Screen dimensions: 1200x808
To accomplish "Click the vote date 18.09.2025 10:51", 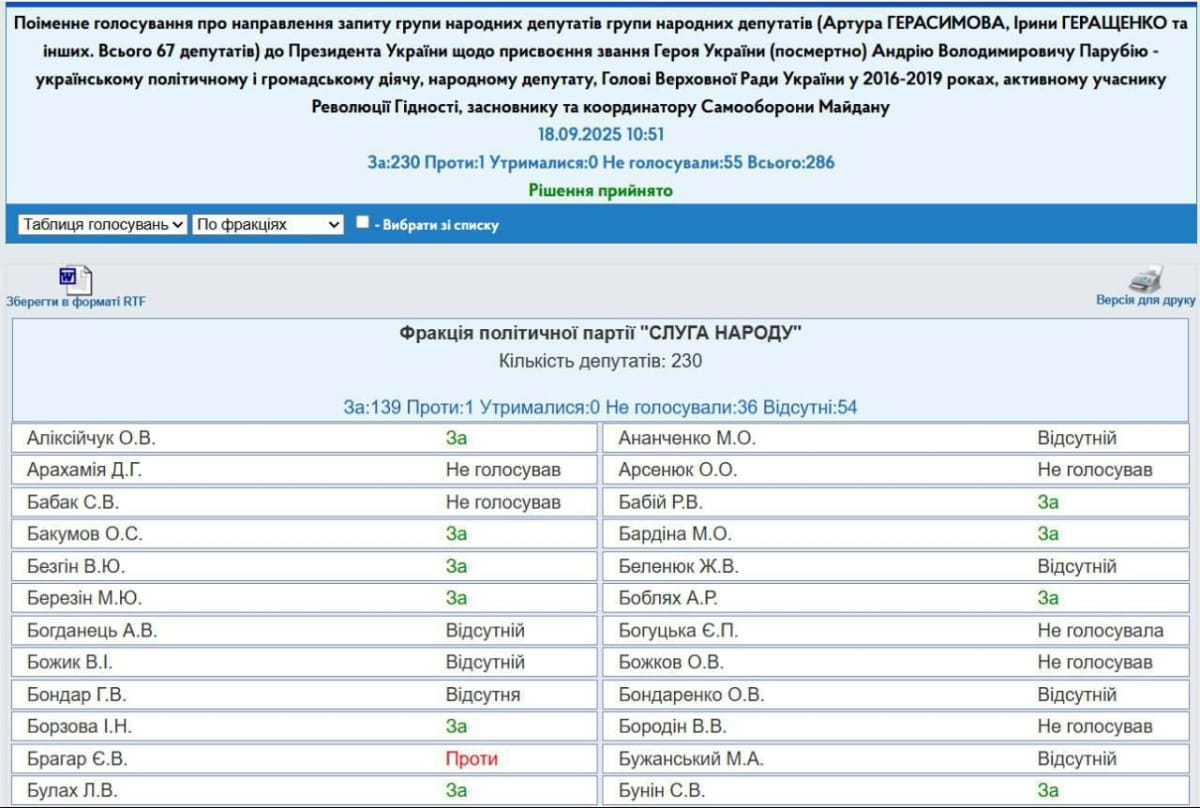I will click(600, 135).
